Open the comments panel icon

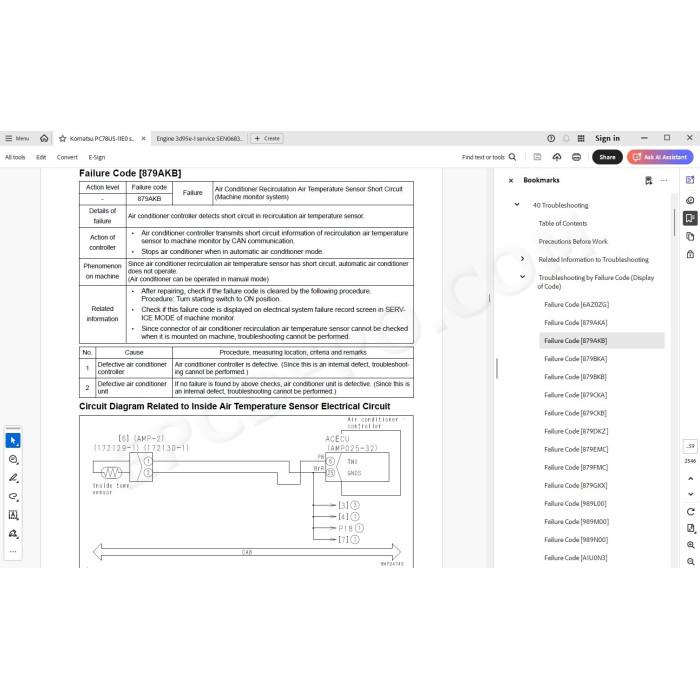[x=690, y=200]
